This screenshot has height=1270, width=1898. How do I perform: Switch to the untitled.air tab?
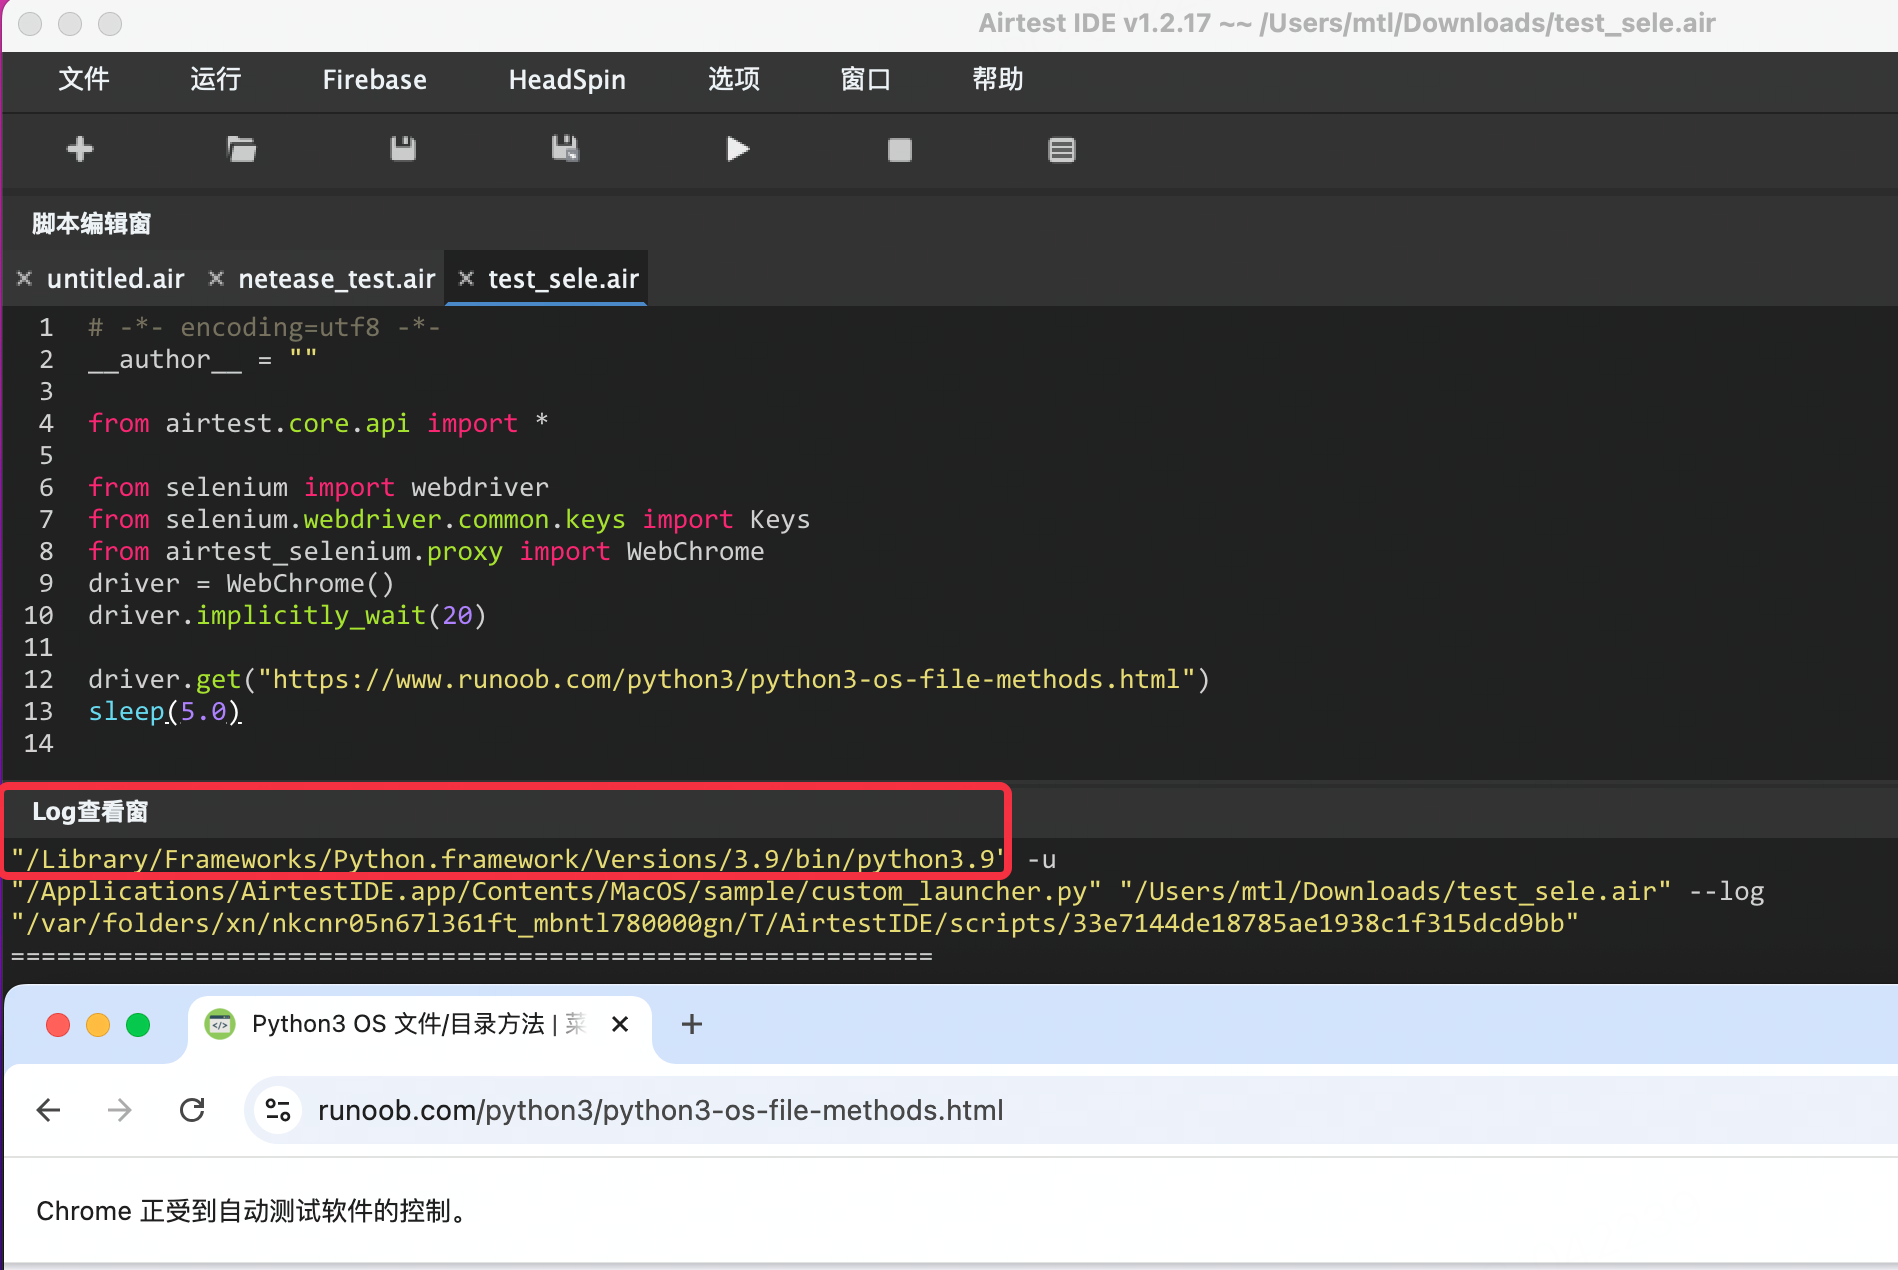(115, 279)
